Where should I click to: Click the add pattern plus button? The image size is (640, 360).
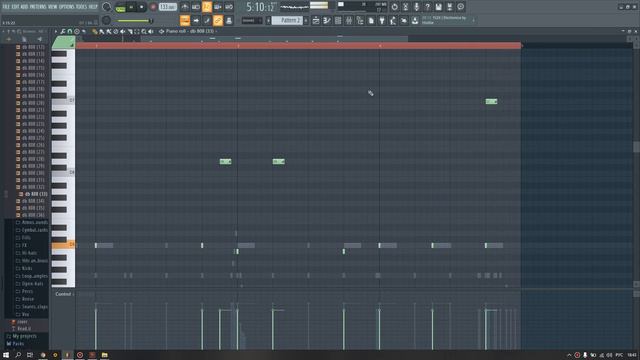306,20
